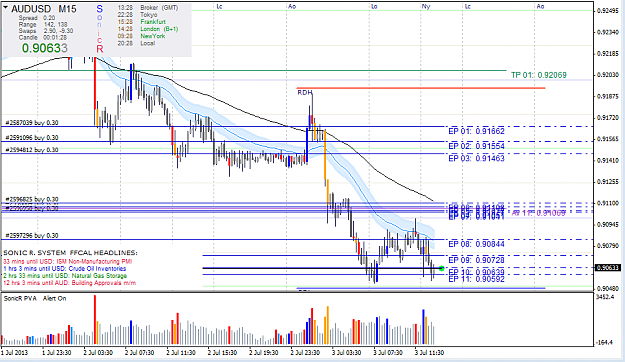Click the 20:28 Local clock row
The width and height of the screenshot is (625, 362).
tap(136, 43)
